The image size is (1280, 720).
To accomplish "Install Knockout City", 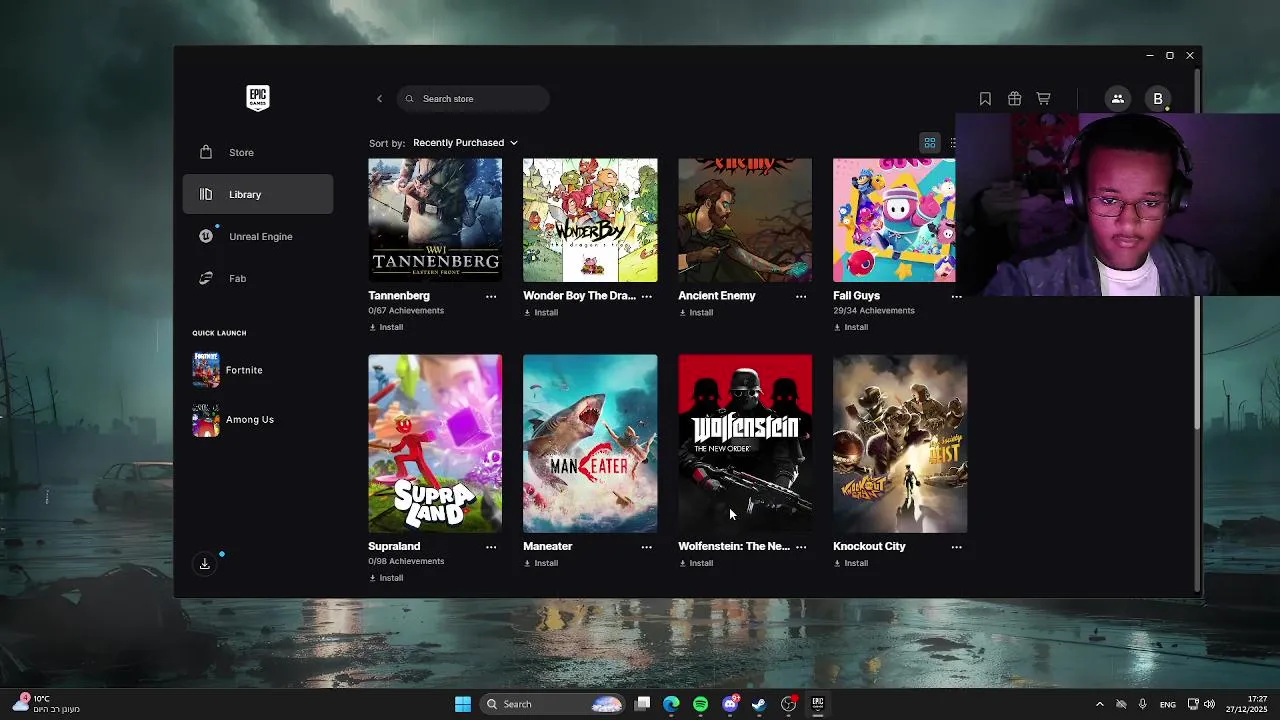I will coord(851,563).
